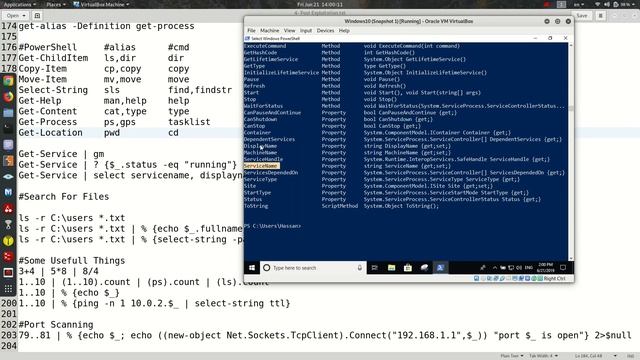The width and height of the screenshot is (640, 360).
Task: Click the PS C:\Users\Hassan> prompt line
Action: point(272,226)
